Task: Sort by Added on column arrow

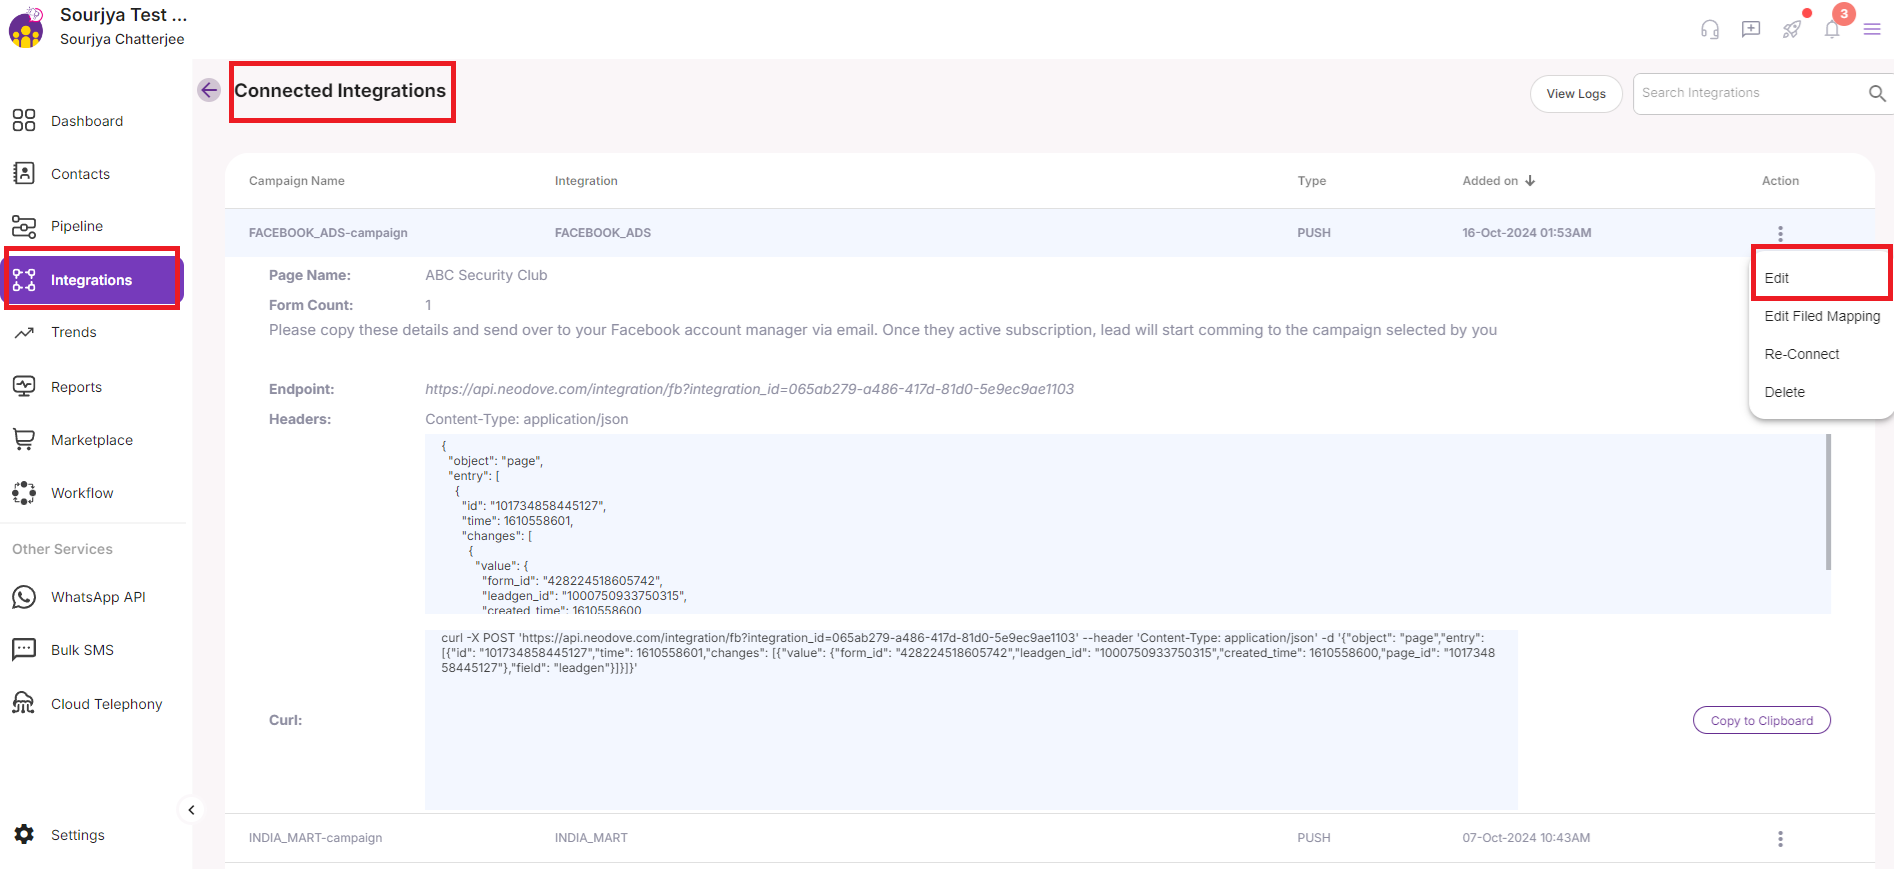Action: click(1530, 181)
